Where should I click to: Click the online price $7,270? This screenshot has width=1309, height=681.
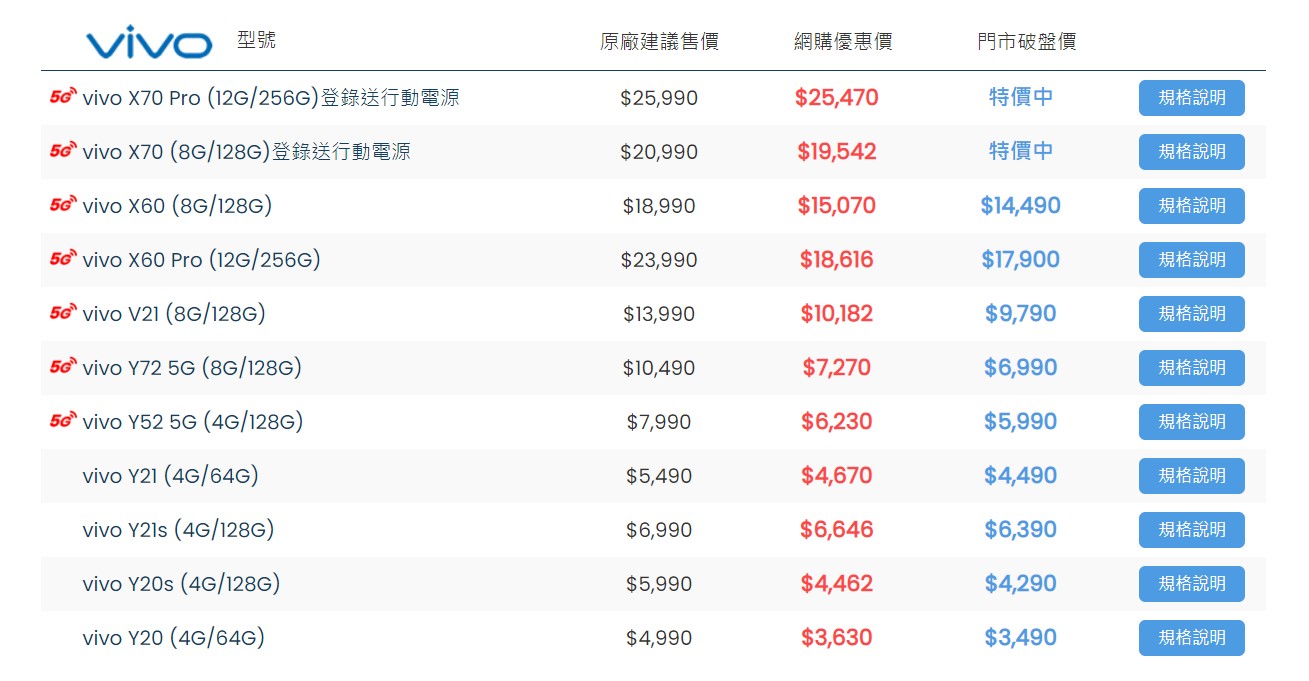coord(837,368)
